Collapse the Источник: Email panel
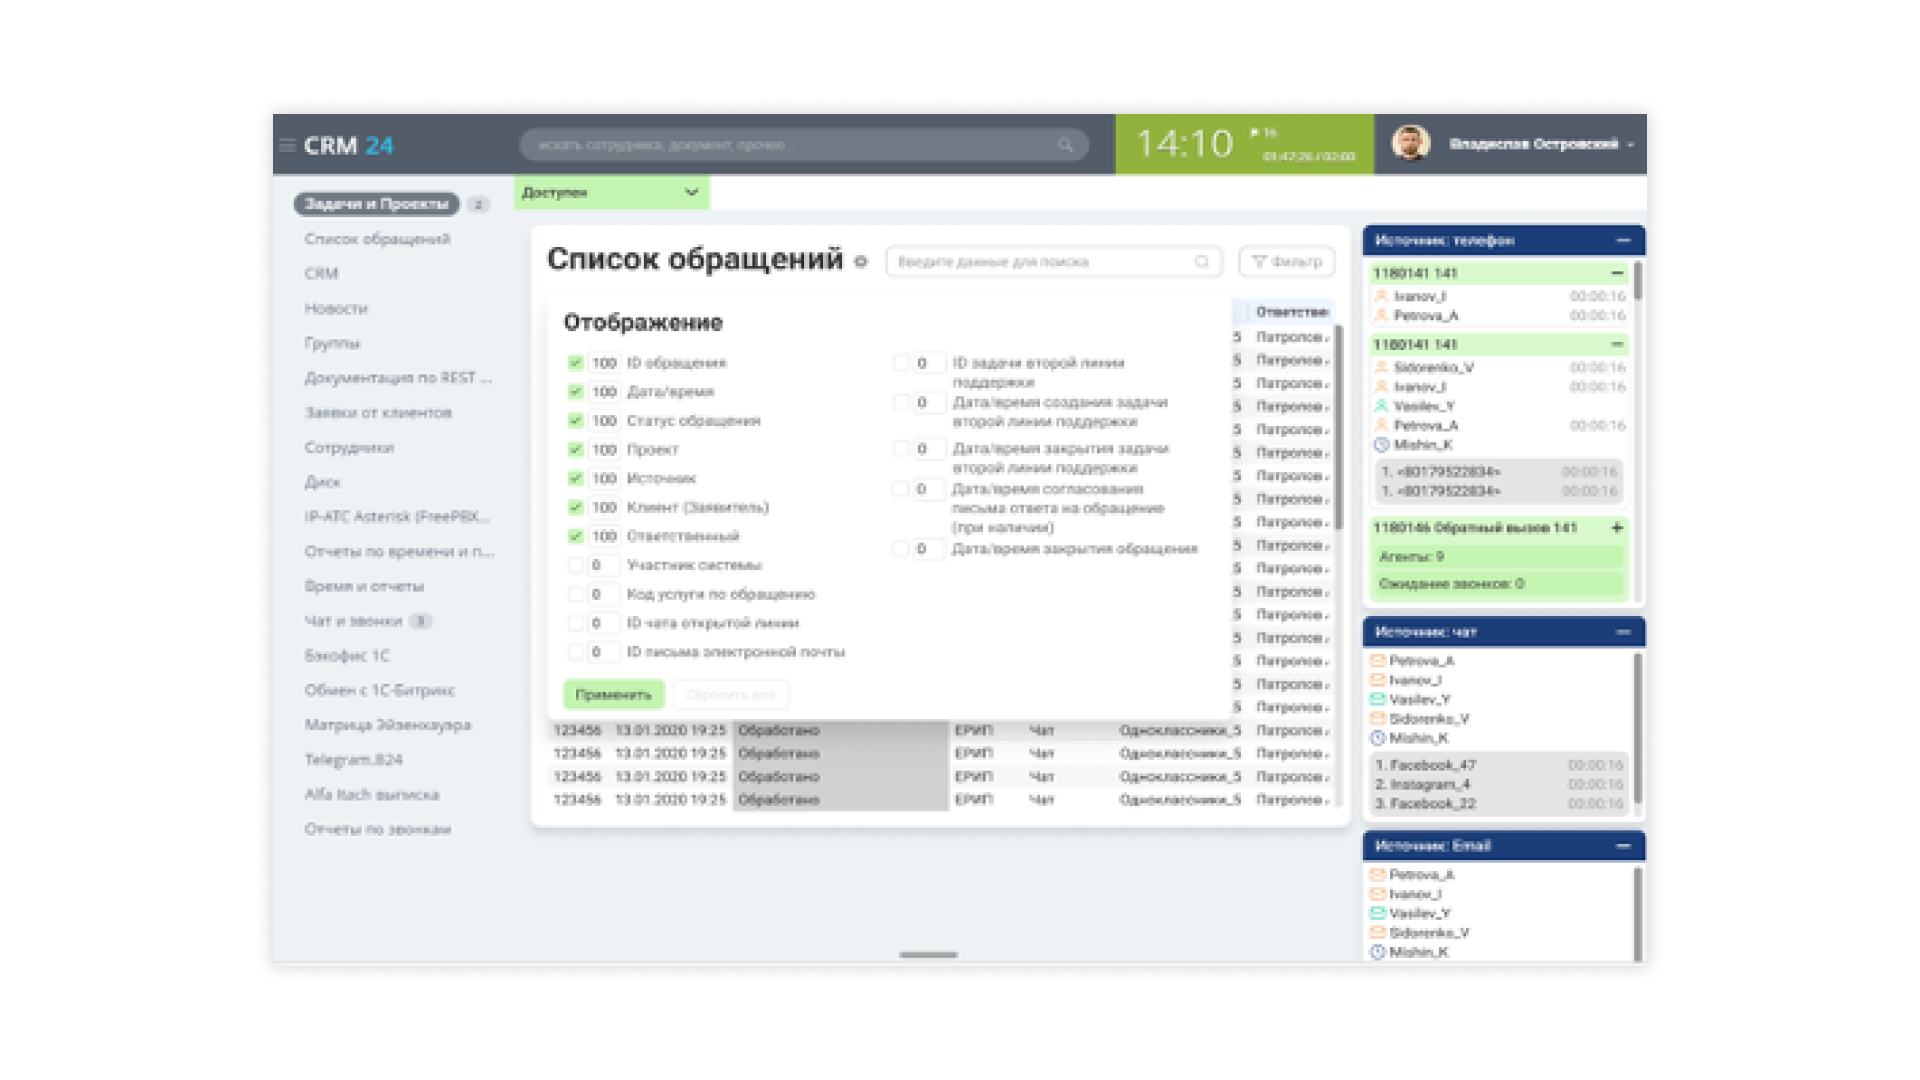This screenshot has height=1080, width=1920. tap(1622, 846)
